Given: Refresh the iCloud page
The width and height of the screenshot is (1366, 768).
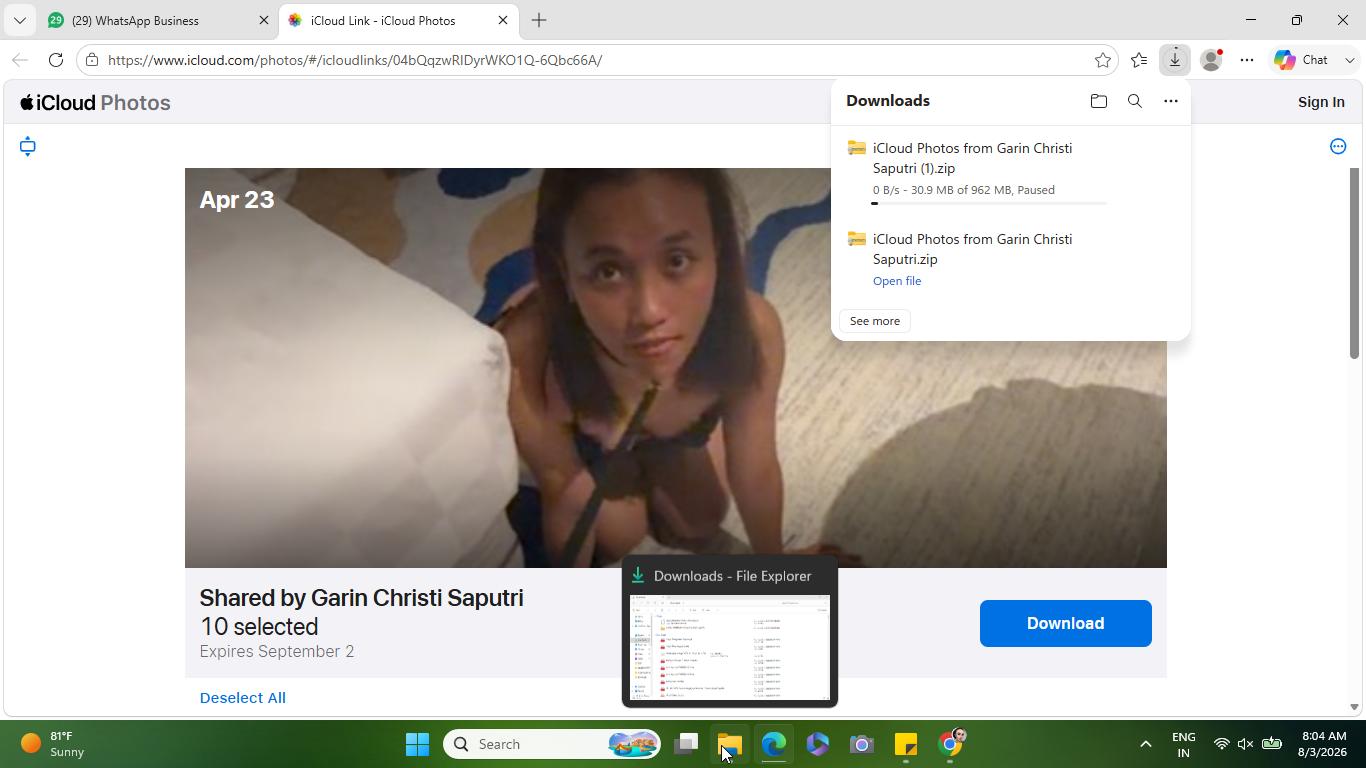Looking at the screenshot, I should click(x=56, y=60).
